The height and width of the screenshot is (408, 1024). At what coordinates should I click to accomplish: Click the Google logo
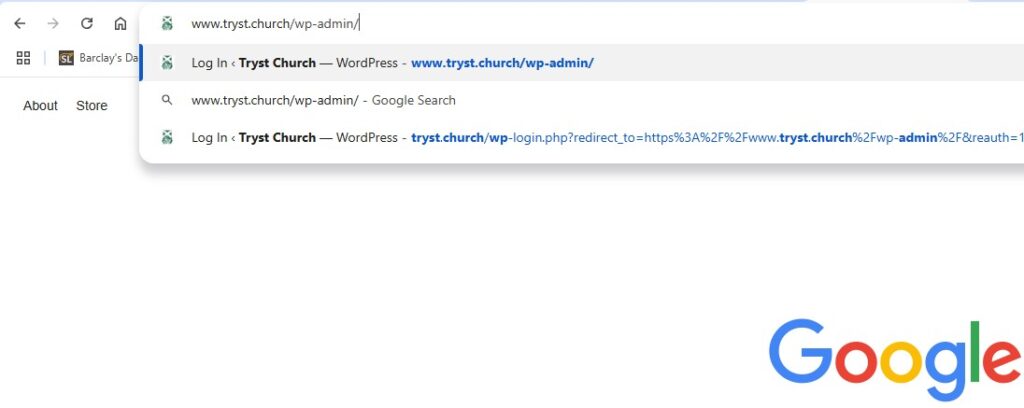(895, 360)
